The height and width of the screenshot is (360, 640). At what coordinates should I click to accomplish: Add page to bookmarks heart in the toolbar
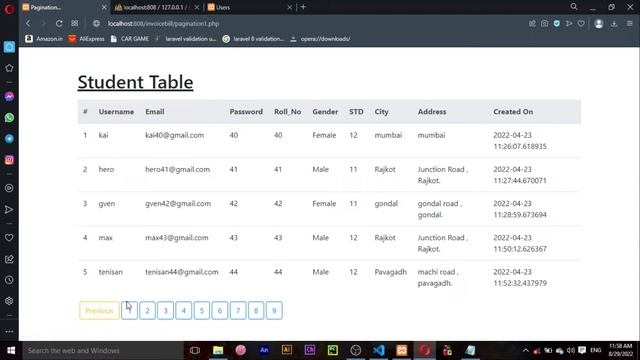581,24
